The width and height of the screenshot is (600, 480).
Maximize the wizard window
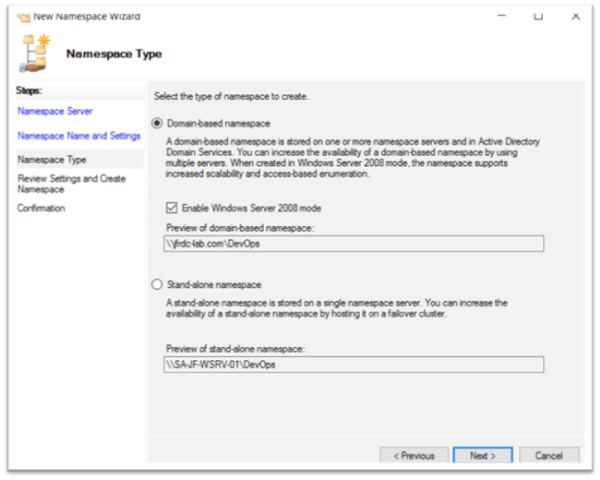[538, 16]
